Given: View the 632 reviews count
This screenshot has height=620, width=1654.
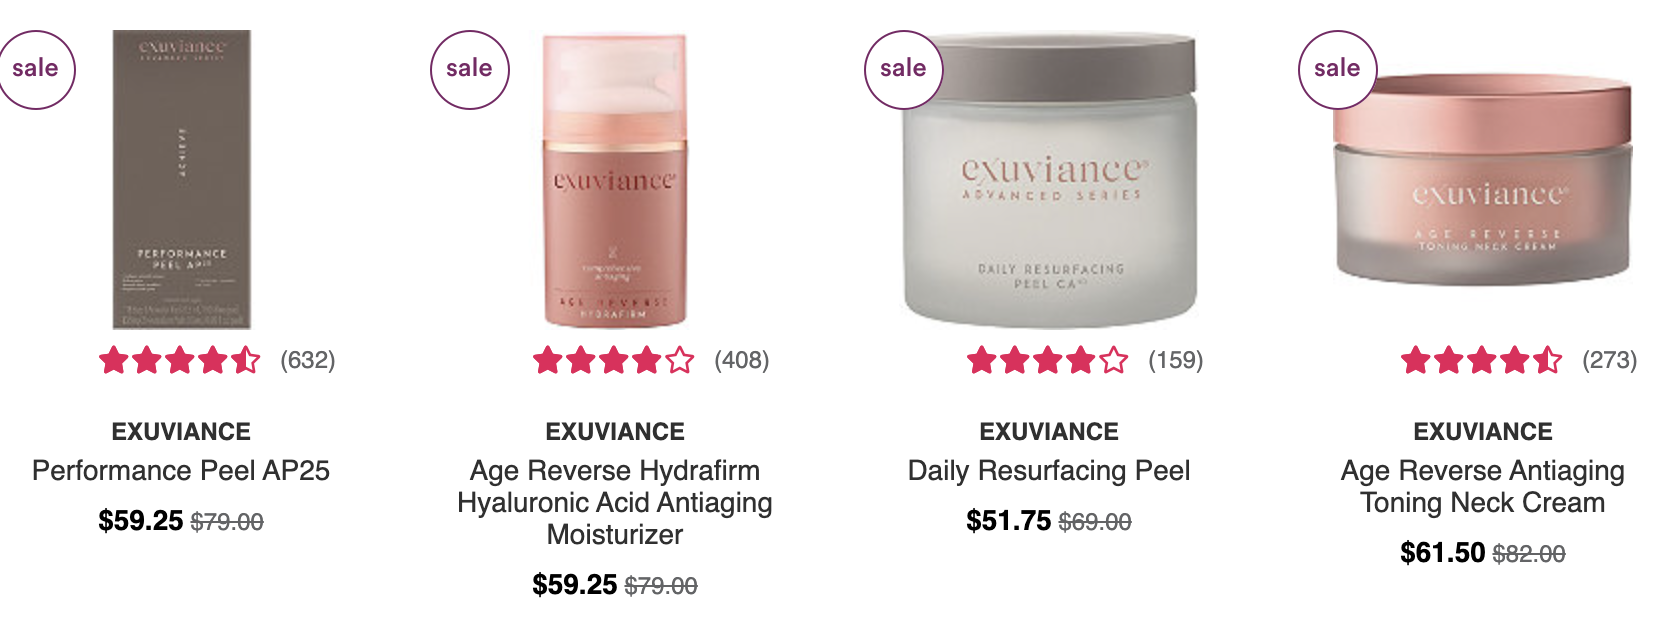Looking at the screenshot, I should (308, 360).
